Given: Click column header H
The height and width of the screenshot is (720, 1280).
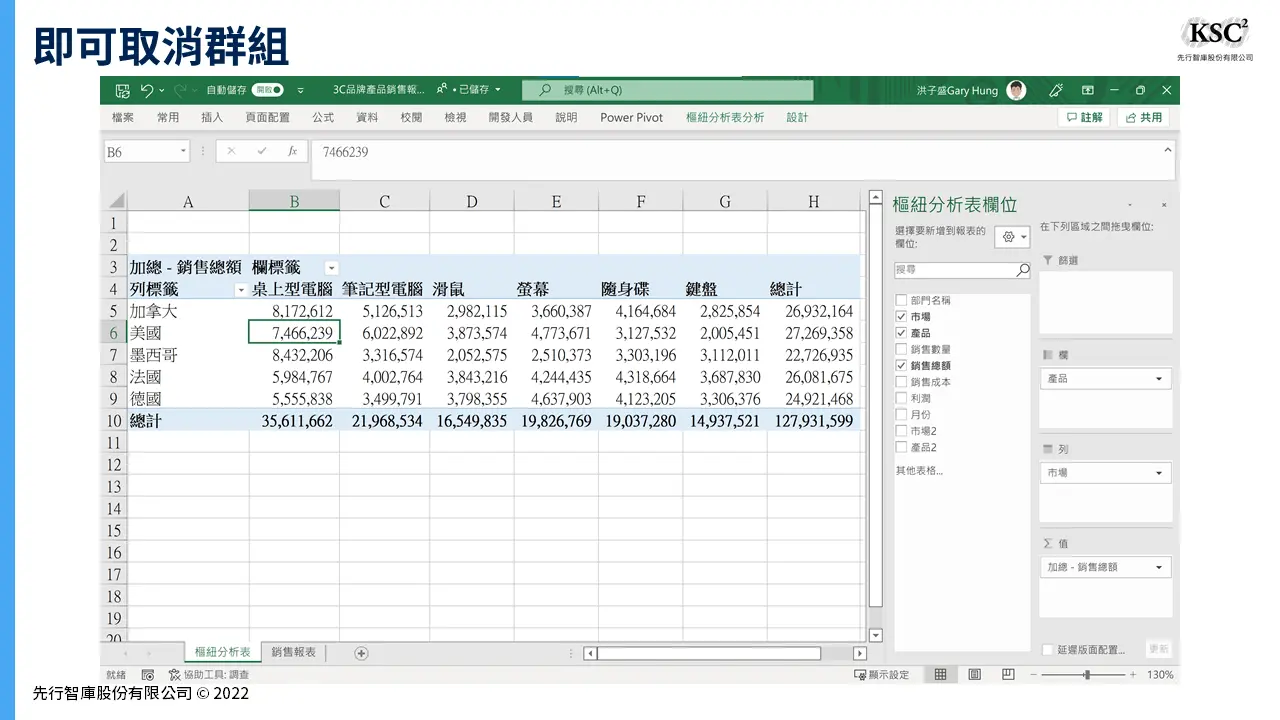Looking at the screenshot, I should (814, 201).
